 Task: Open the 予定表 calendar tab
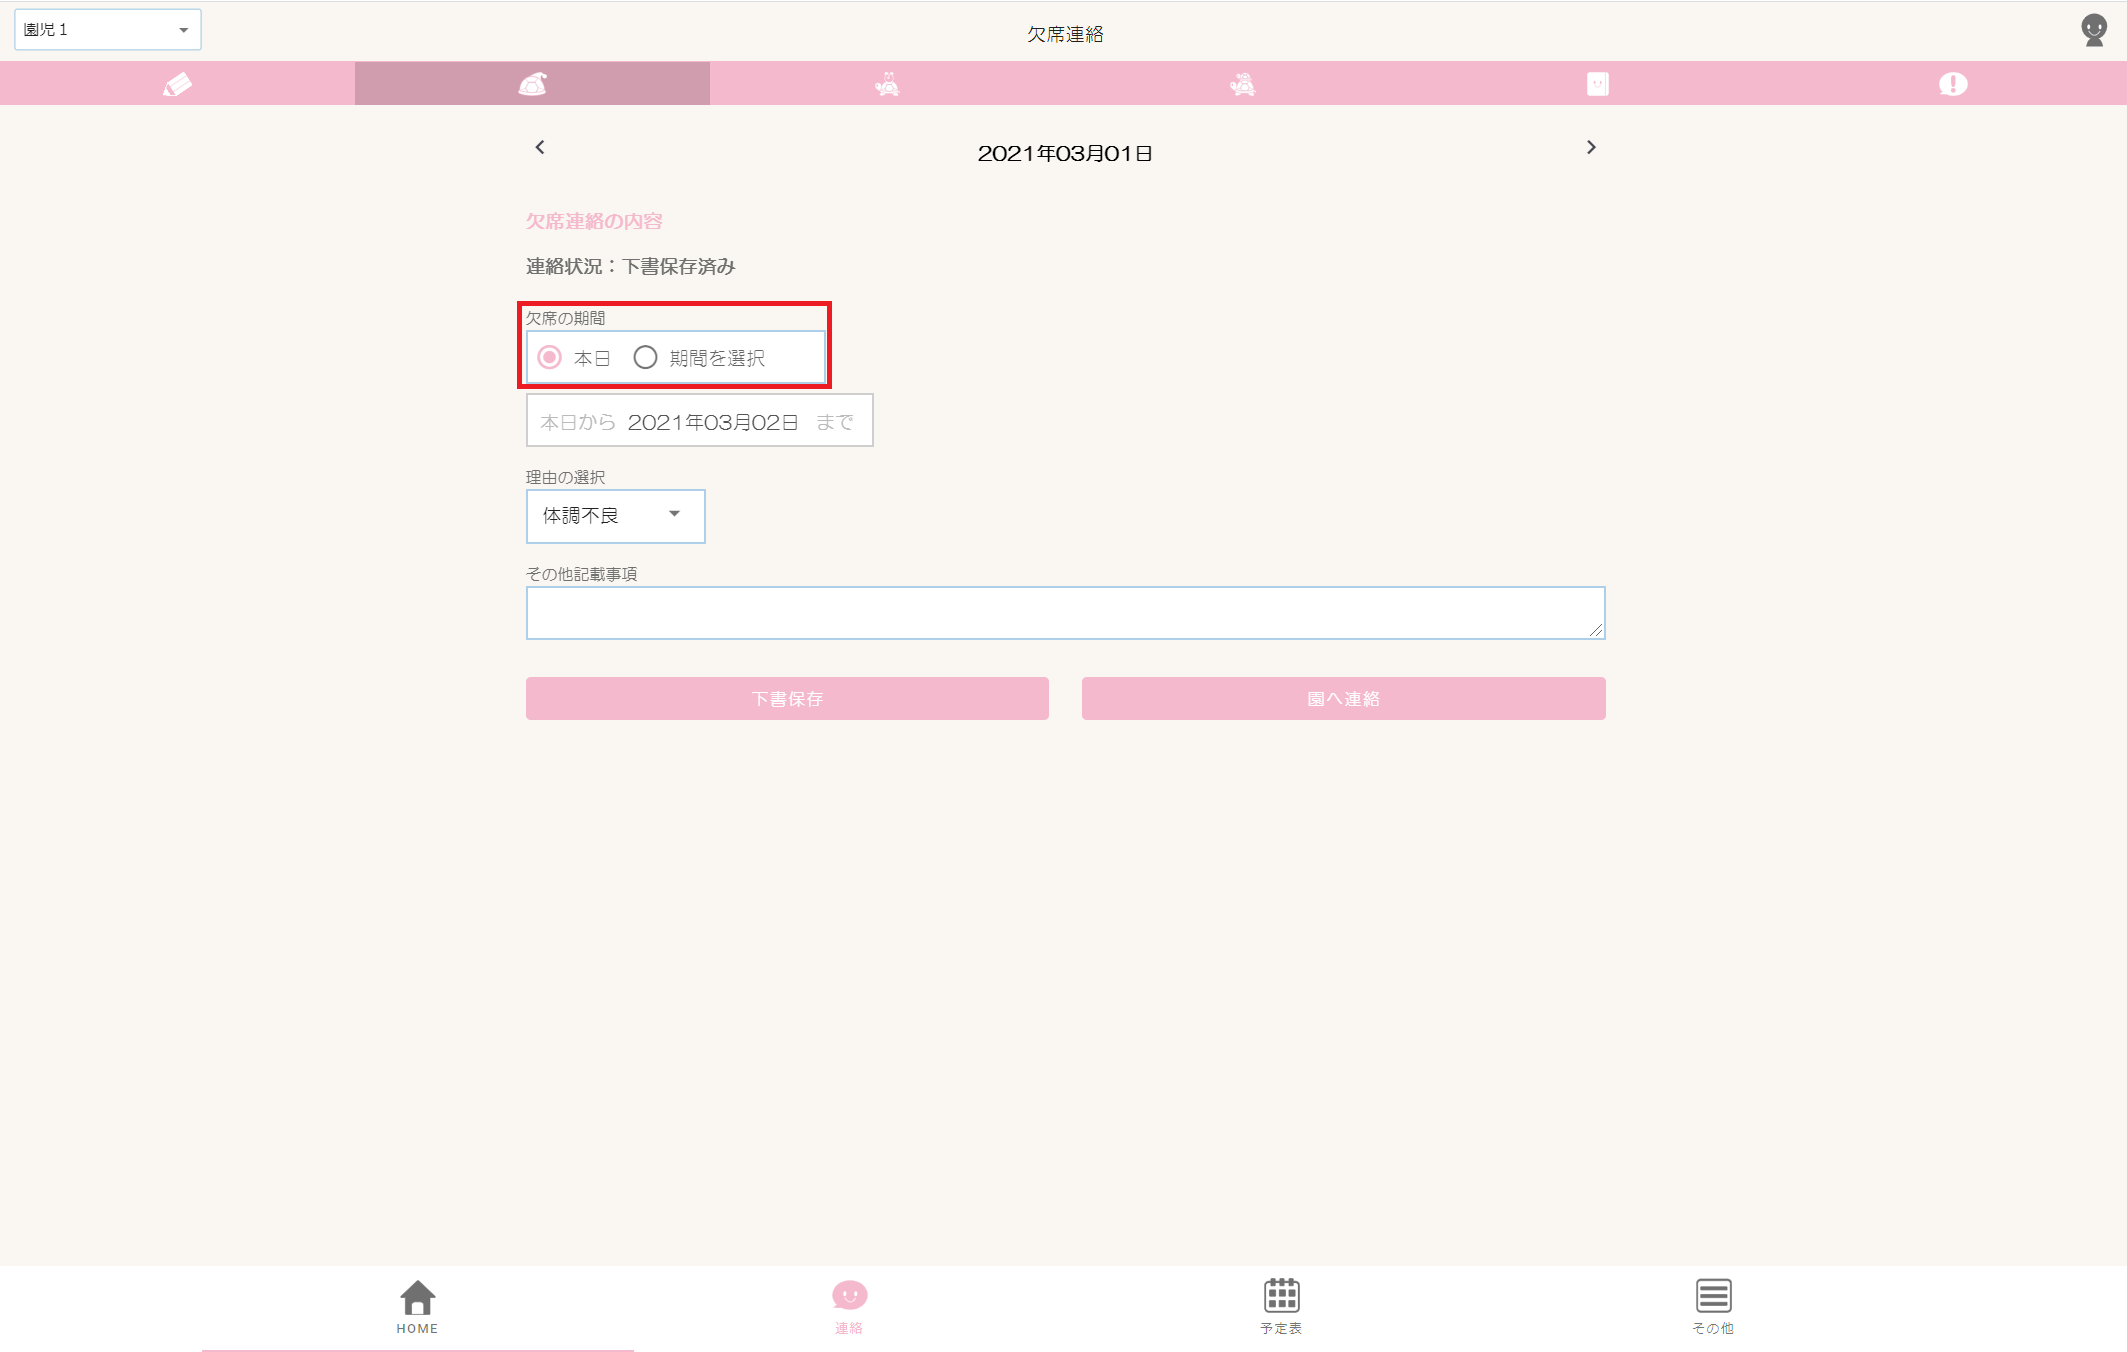[x=1281, y=1307]
